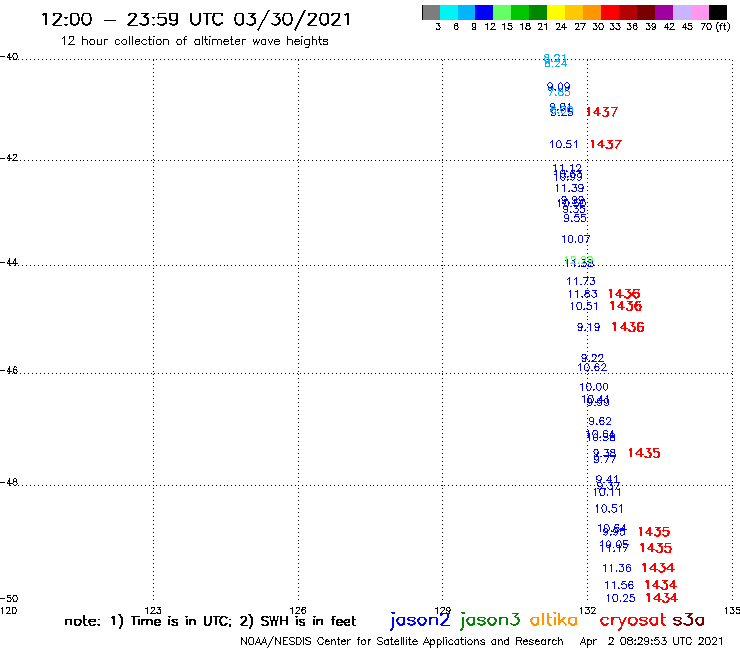
Task: Click the s3a satellite label
Action: tap(688, 620)
